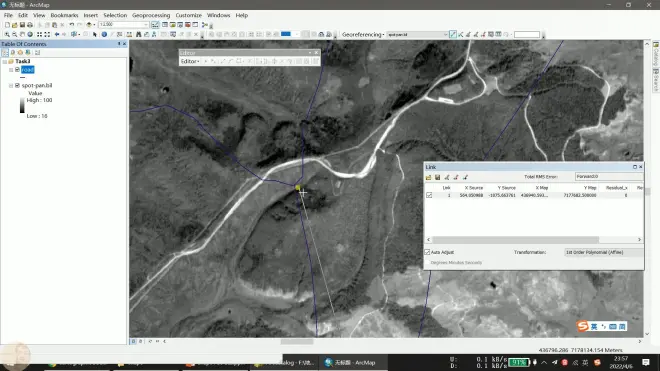
Task: Open the Georeferencing dropdown menu
Action: pos(363,35)
